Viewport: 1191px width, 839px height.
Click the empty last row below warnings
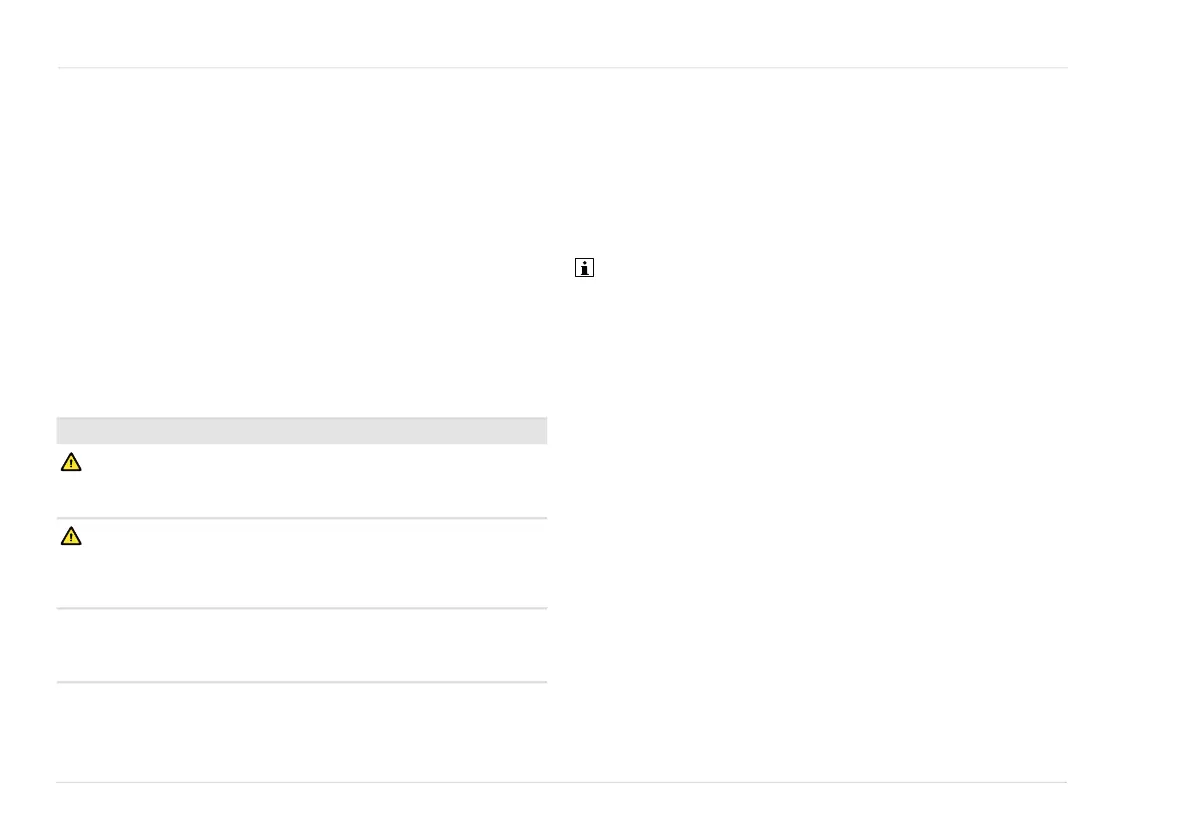tap(302, 645)
